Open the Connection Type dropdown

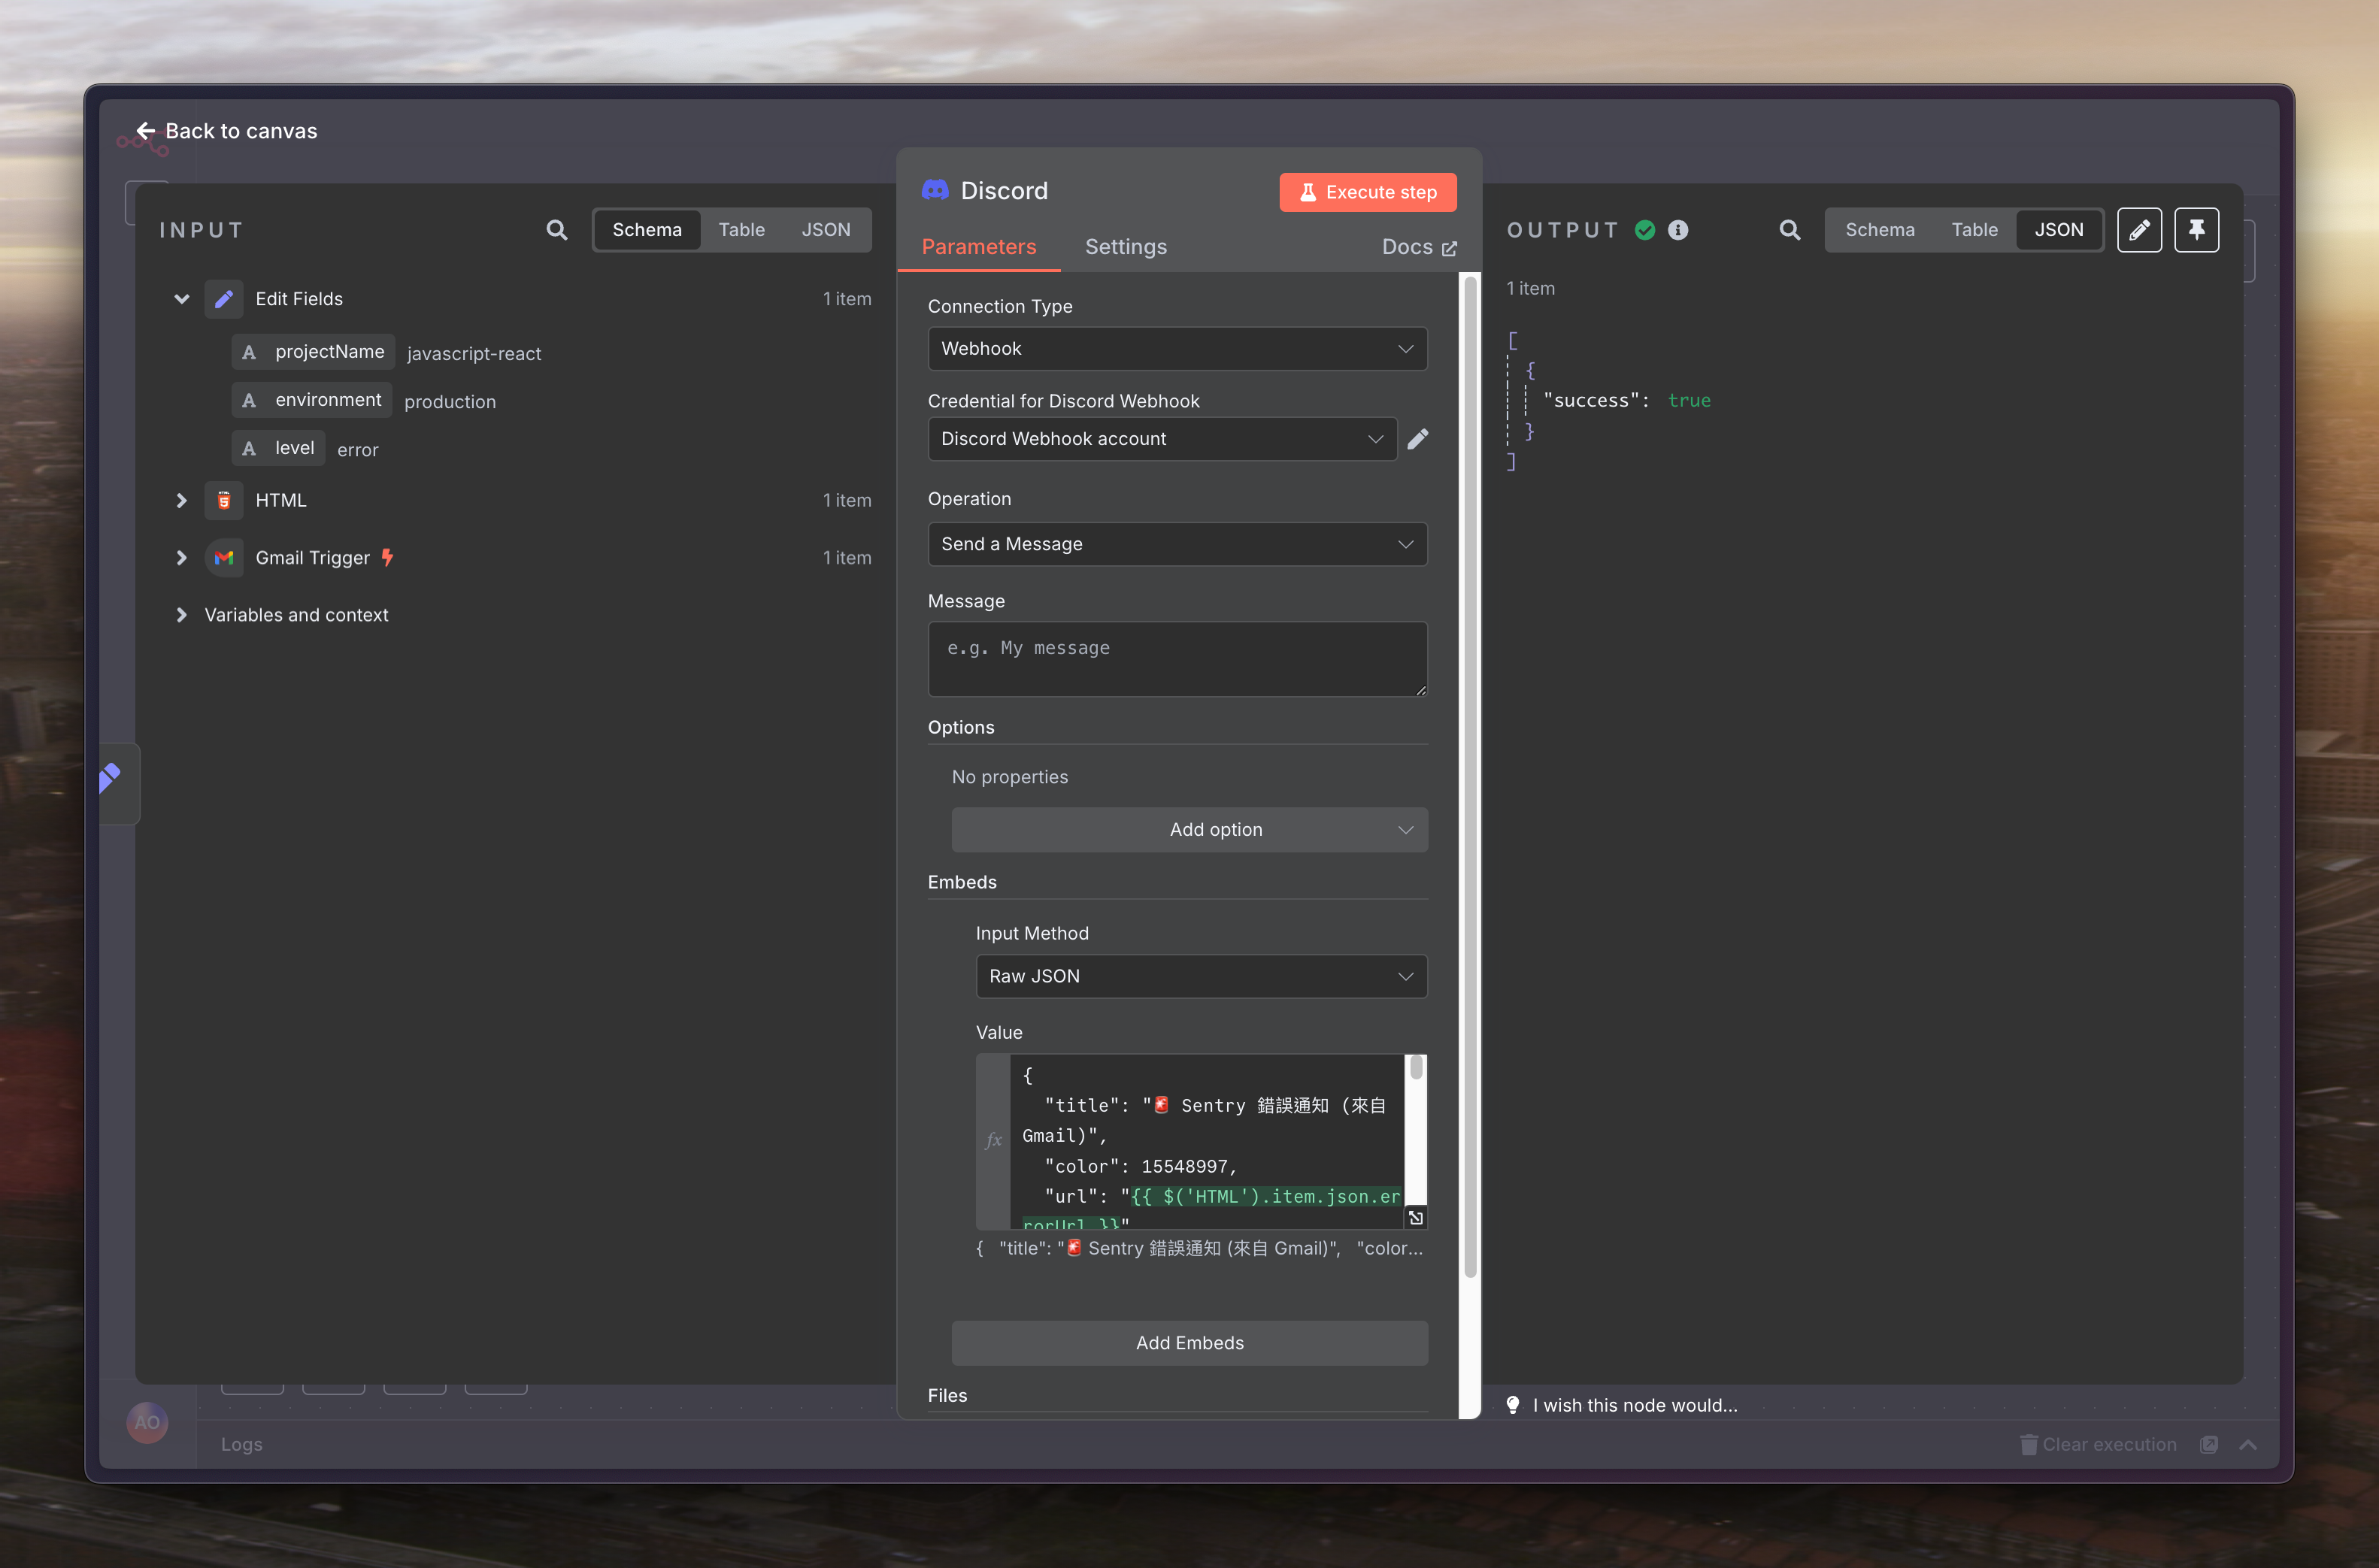click(x=1177, y=349)
